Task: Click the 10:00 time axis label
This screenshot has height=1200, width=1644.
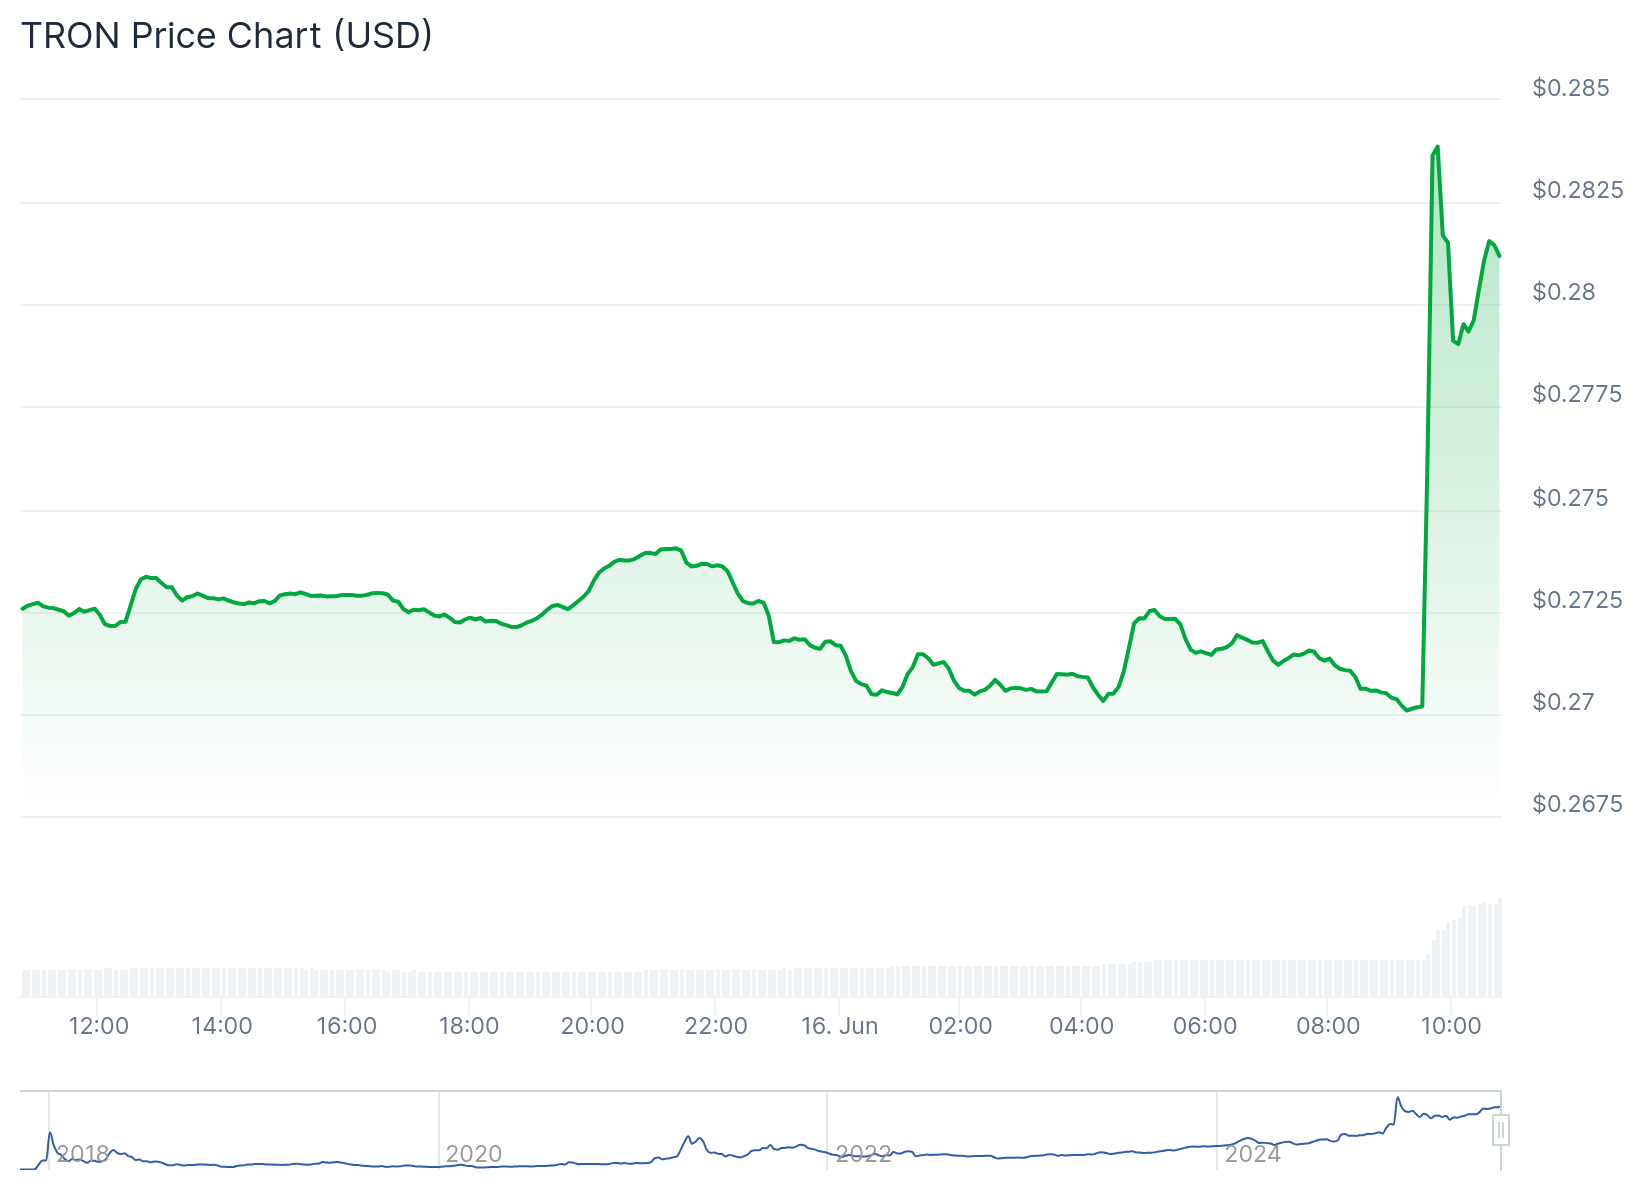Action: [1451, 1026]
